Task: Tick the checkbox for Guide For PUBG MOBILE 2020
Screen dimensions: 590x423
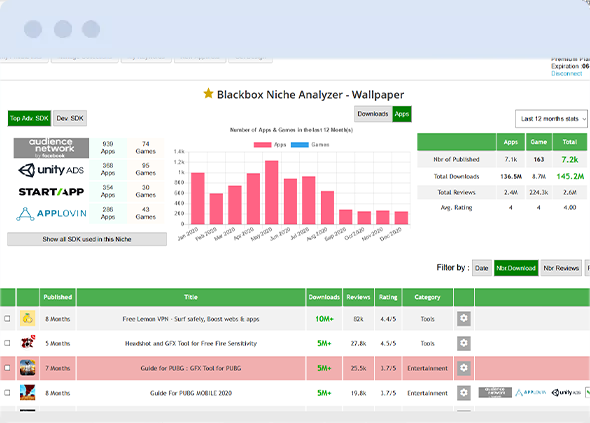Action: click(7, 393)
